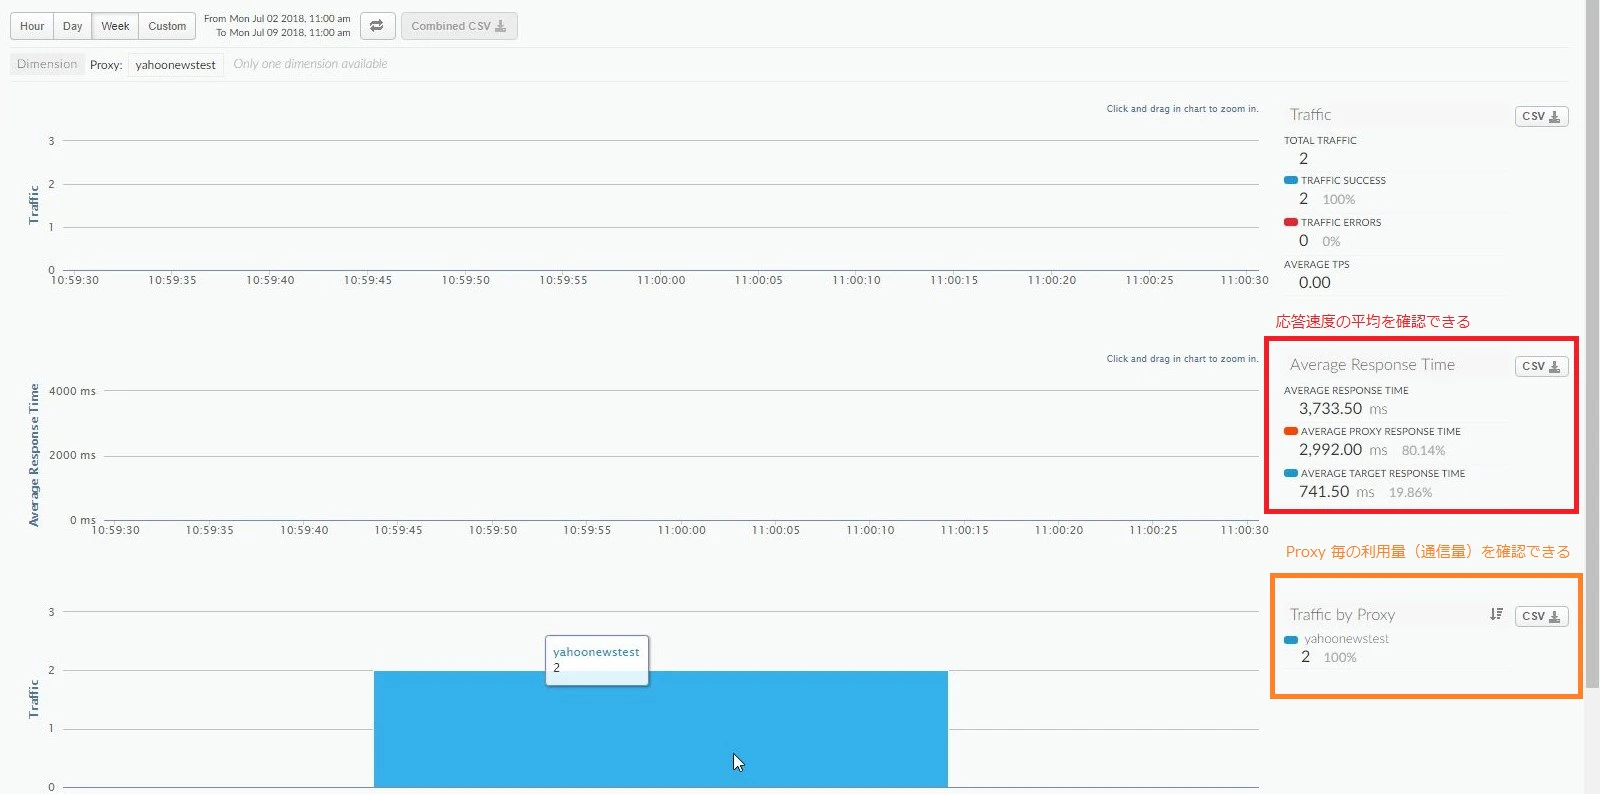The height and width of the screenshot is (794, 1600).
Task: Click the swap/refresh arrows icon button
Action: point(377,26)
